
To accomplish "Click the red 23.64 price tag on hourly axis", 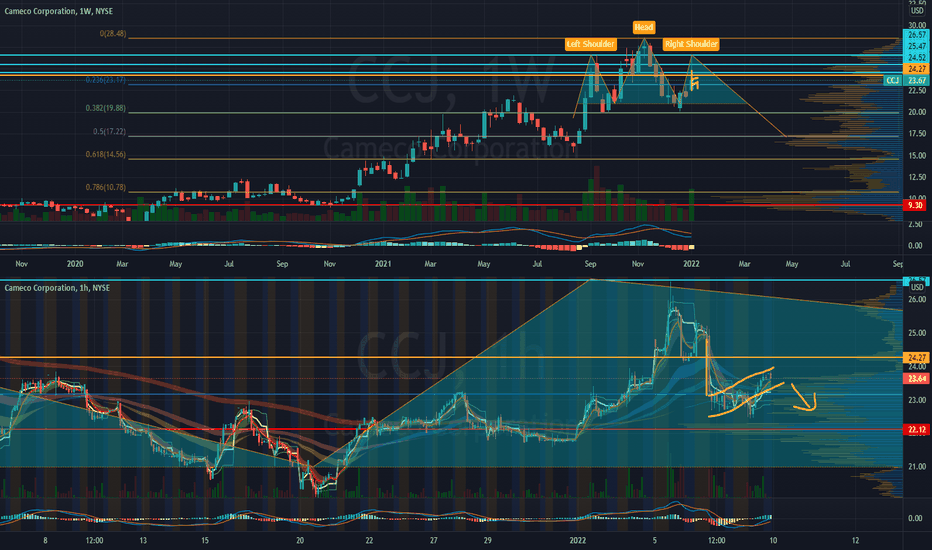I will tap(917, 379).
